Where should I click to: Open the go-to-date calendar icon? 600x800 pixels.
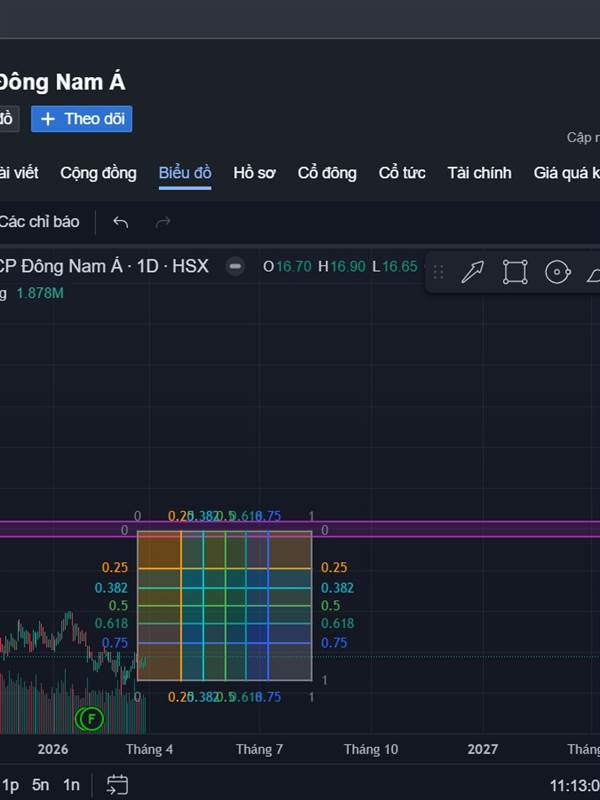point(117,784)
